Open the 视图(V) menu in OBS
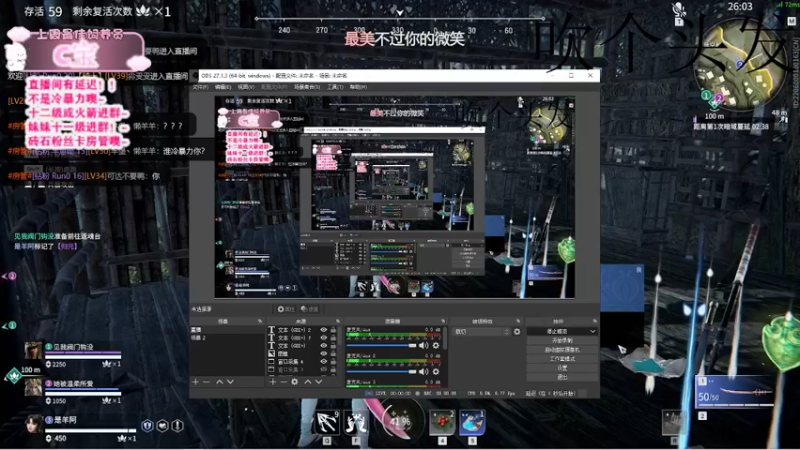The image size is (800, 450). [x=246, y=87]
